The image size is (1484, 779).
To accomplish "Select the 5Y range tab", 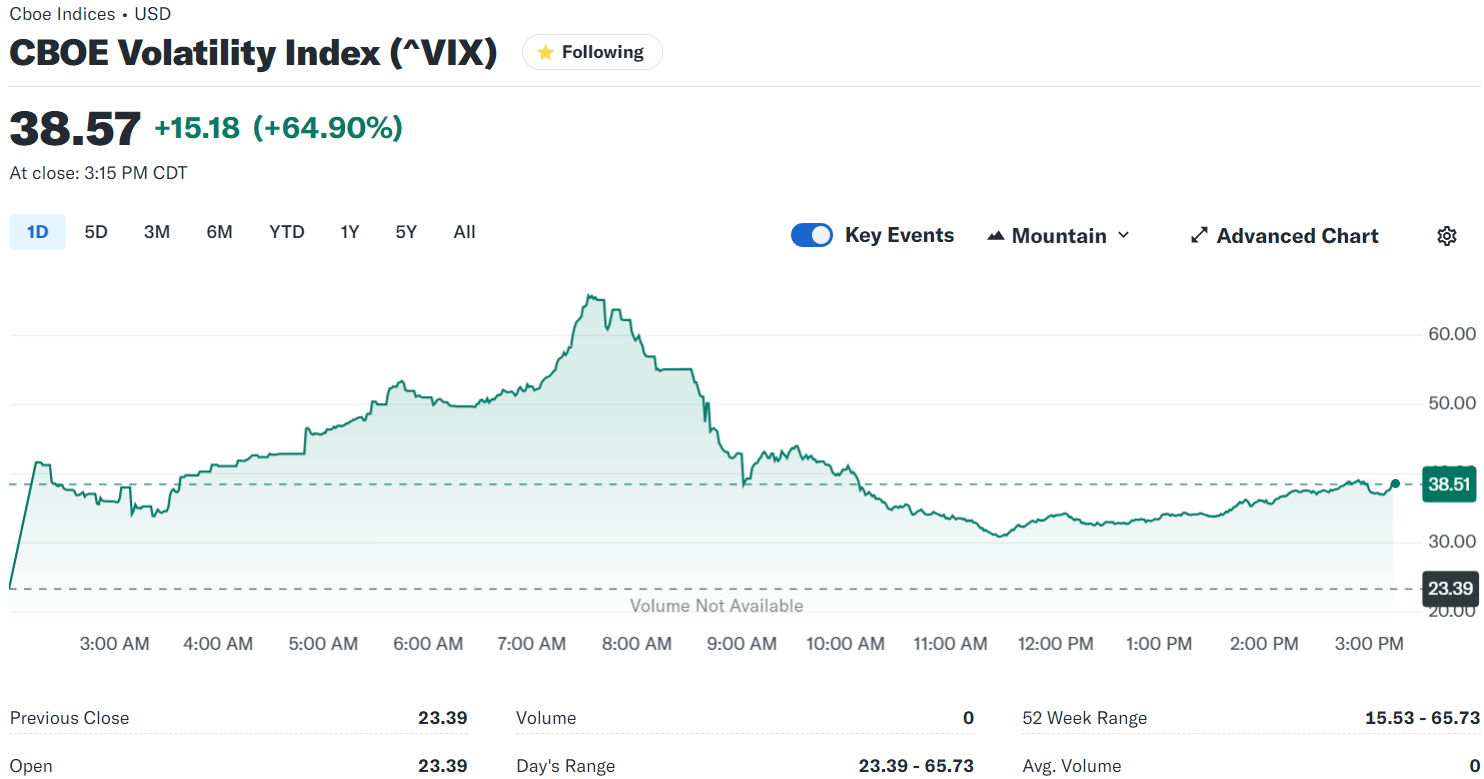I will (405, 232).
